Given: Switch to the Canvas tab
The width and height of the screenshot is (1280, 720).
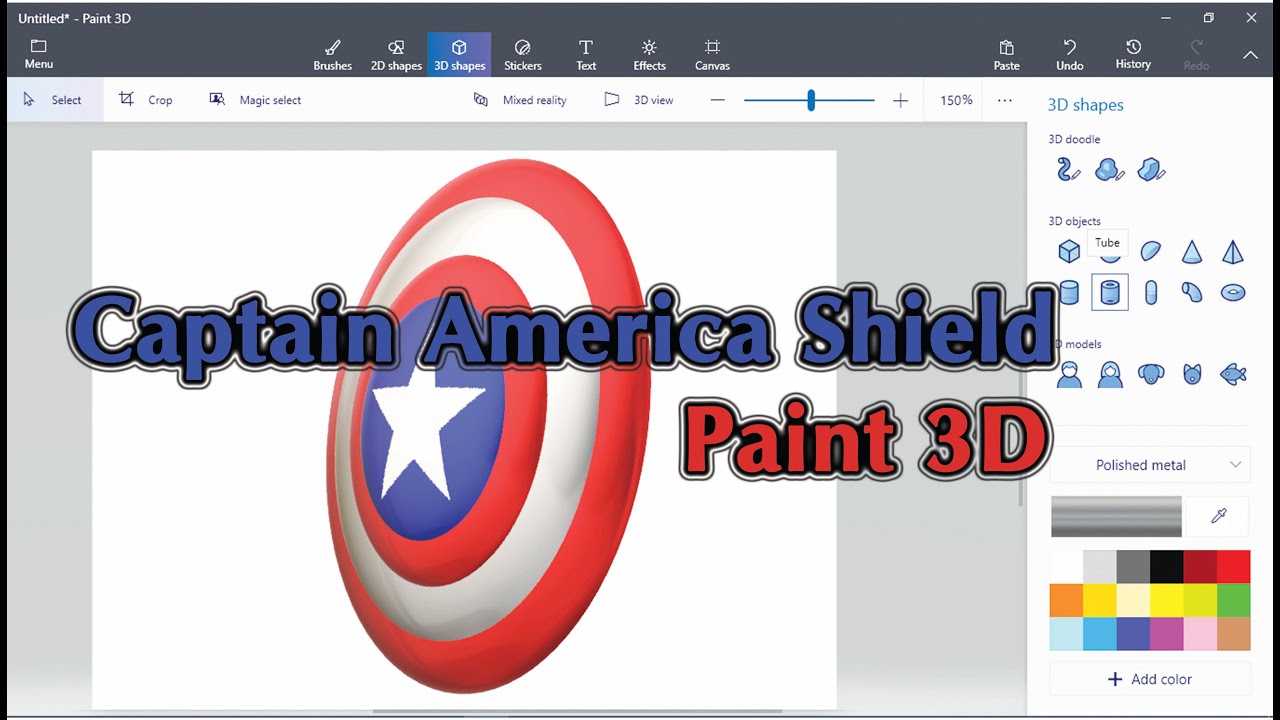Looking at the screenshot, I should [x=712, y=55].
